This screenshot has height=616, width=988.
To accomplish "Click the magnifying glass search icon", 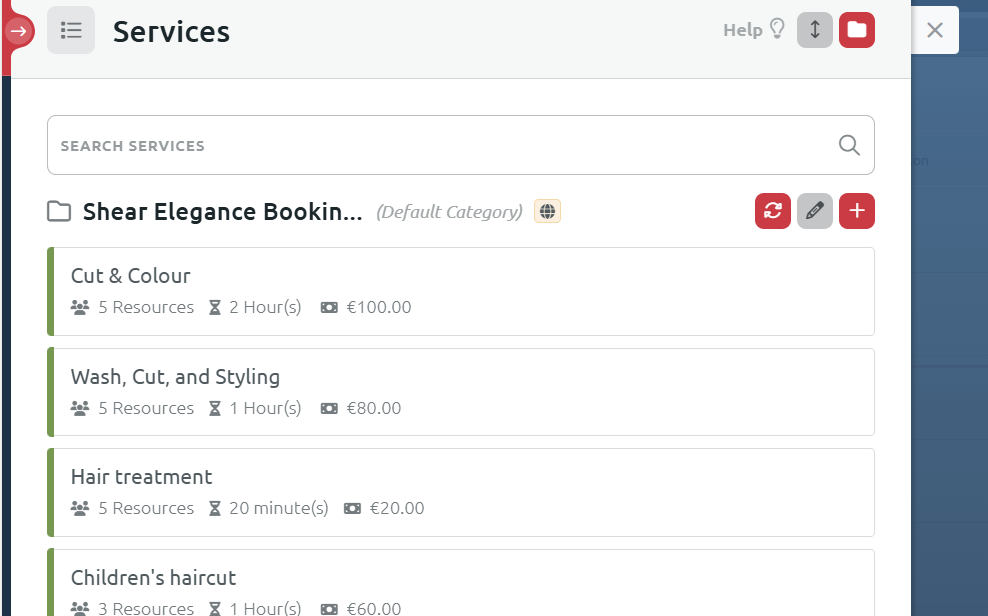I will coord(849,146).
